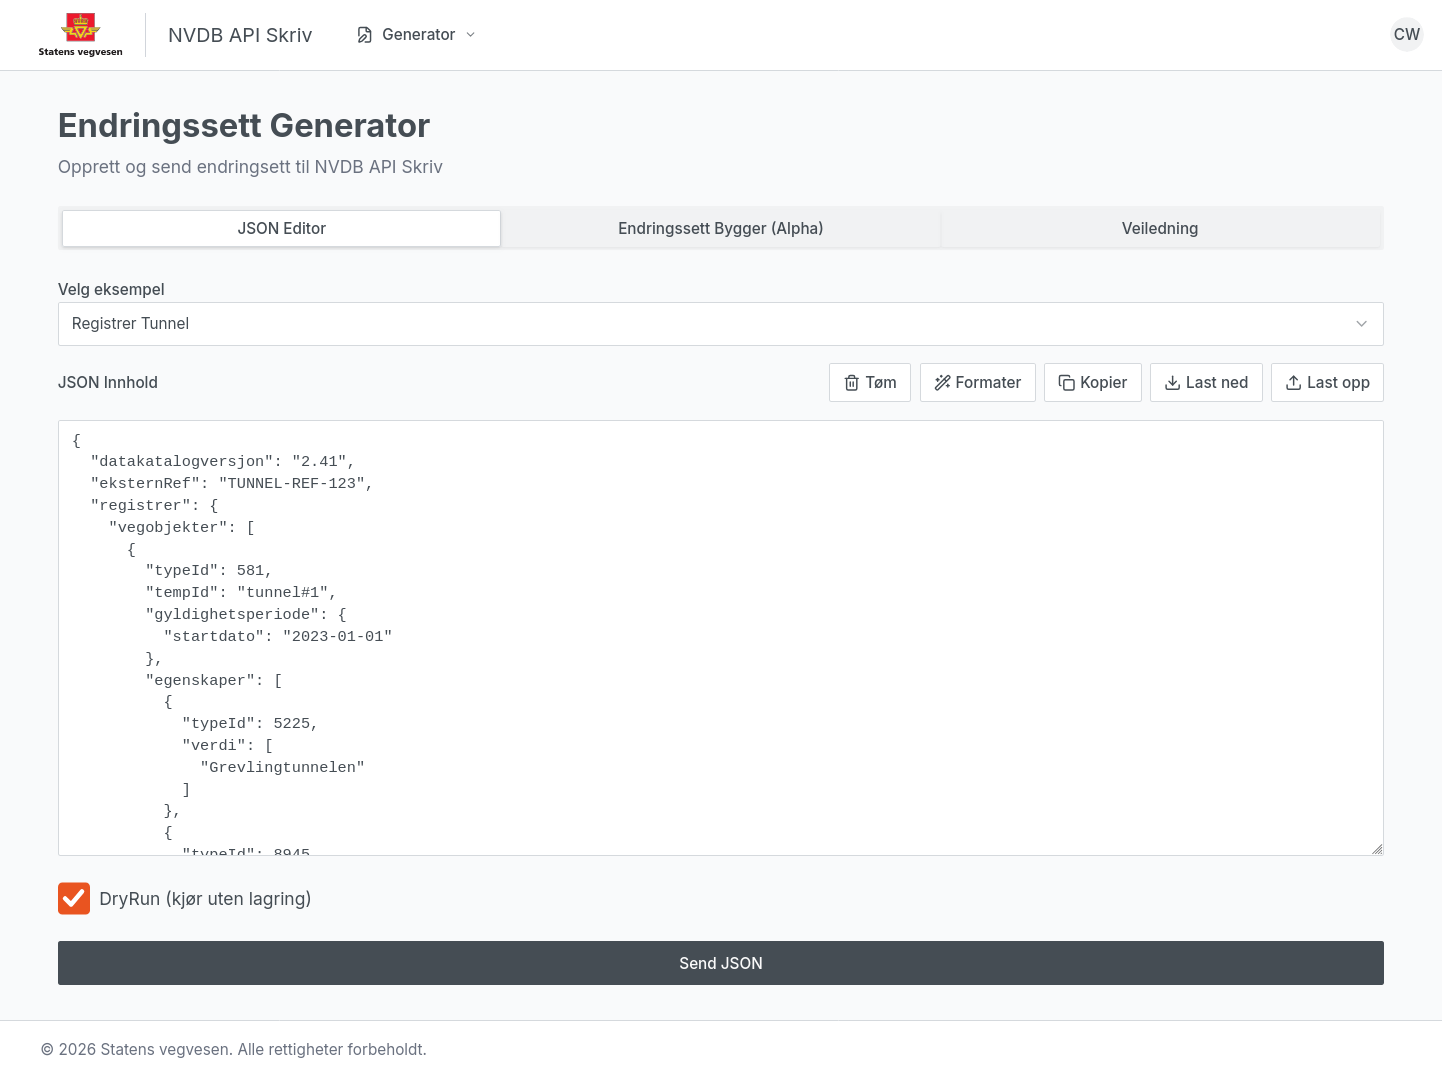The width and height of the screenshot is (1442, 1077).
Task: Click the "Grevlingtunnelen" value in JSON
Action: point(283,767)
